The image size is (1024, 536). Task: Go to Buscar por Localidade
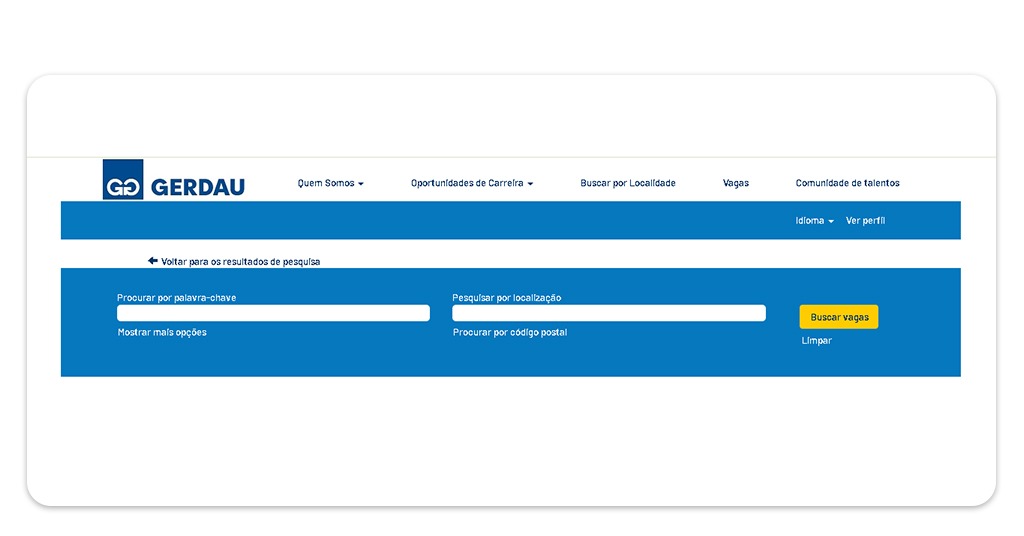click(628, 183)
